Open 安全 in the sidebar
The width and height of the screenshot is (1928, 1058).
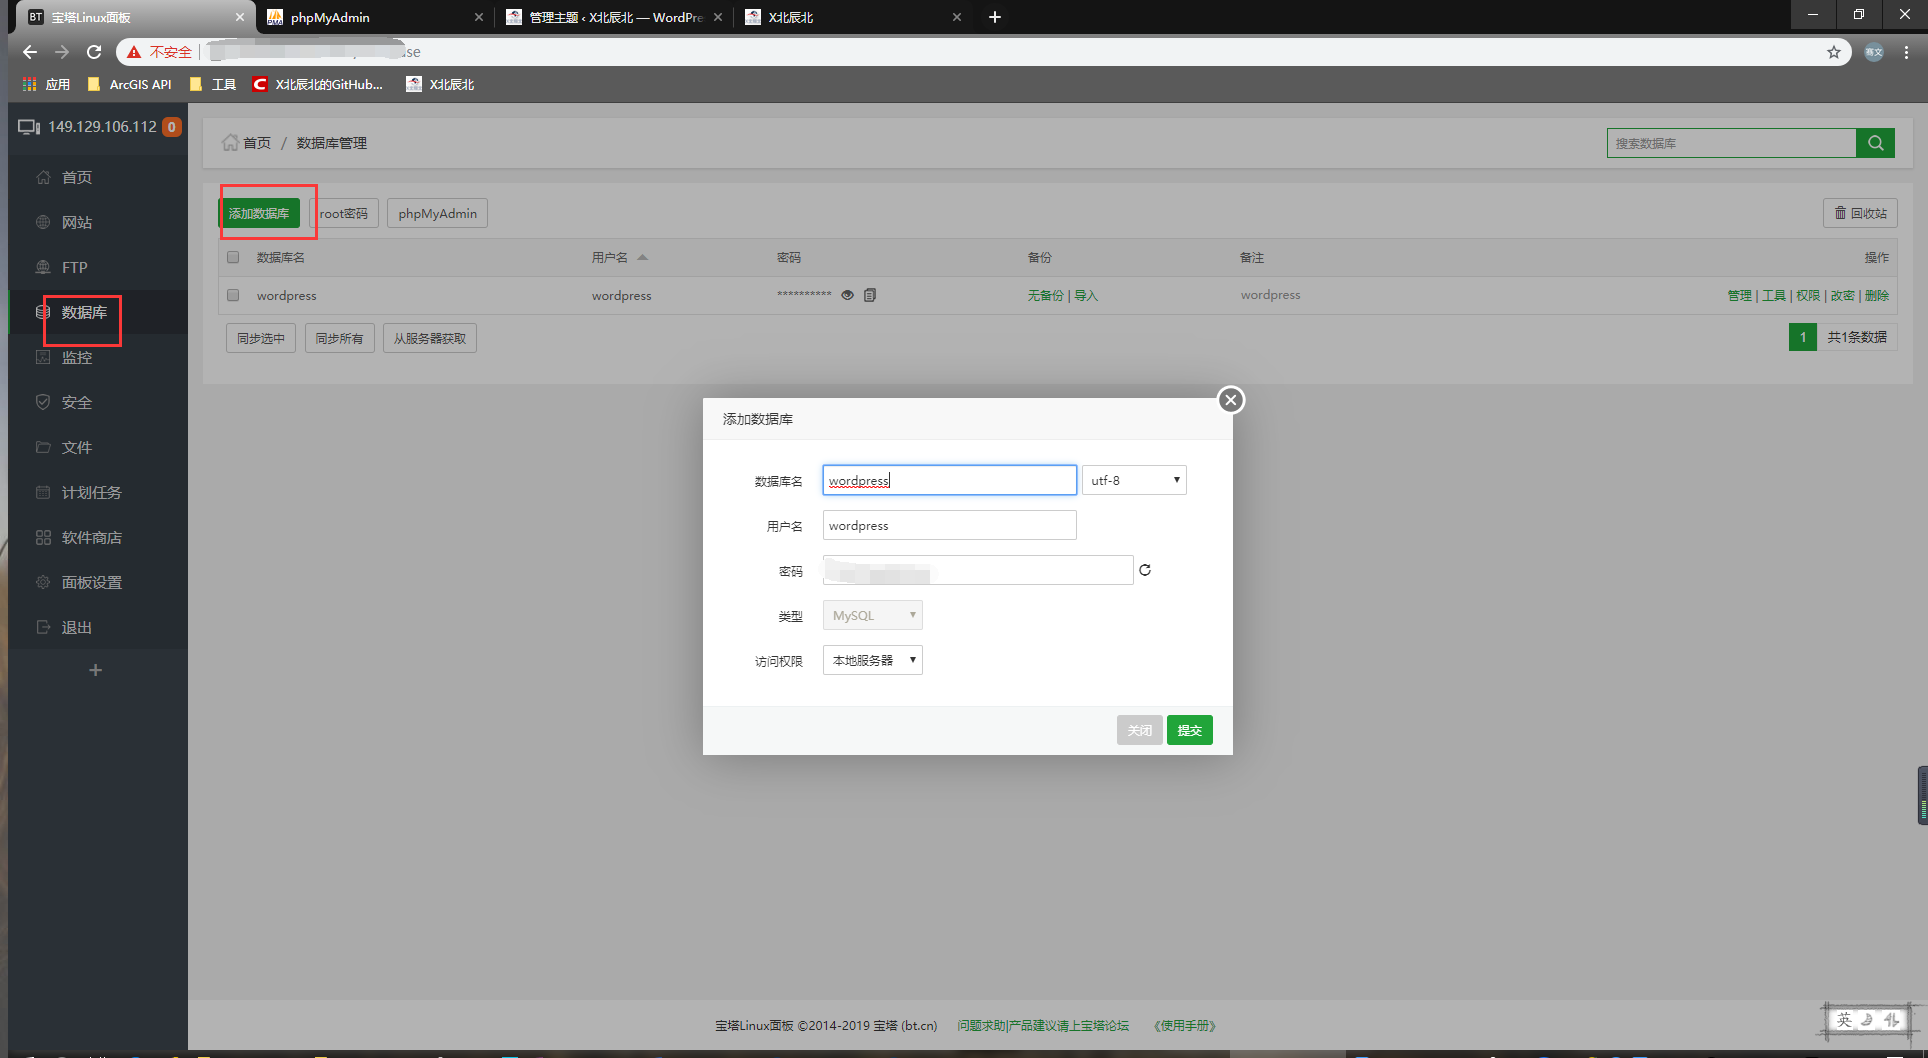(77, 402)
